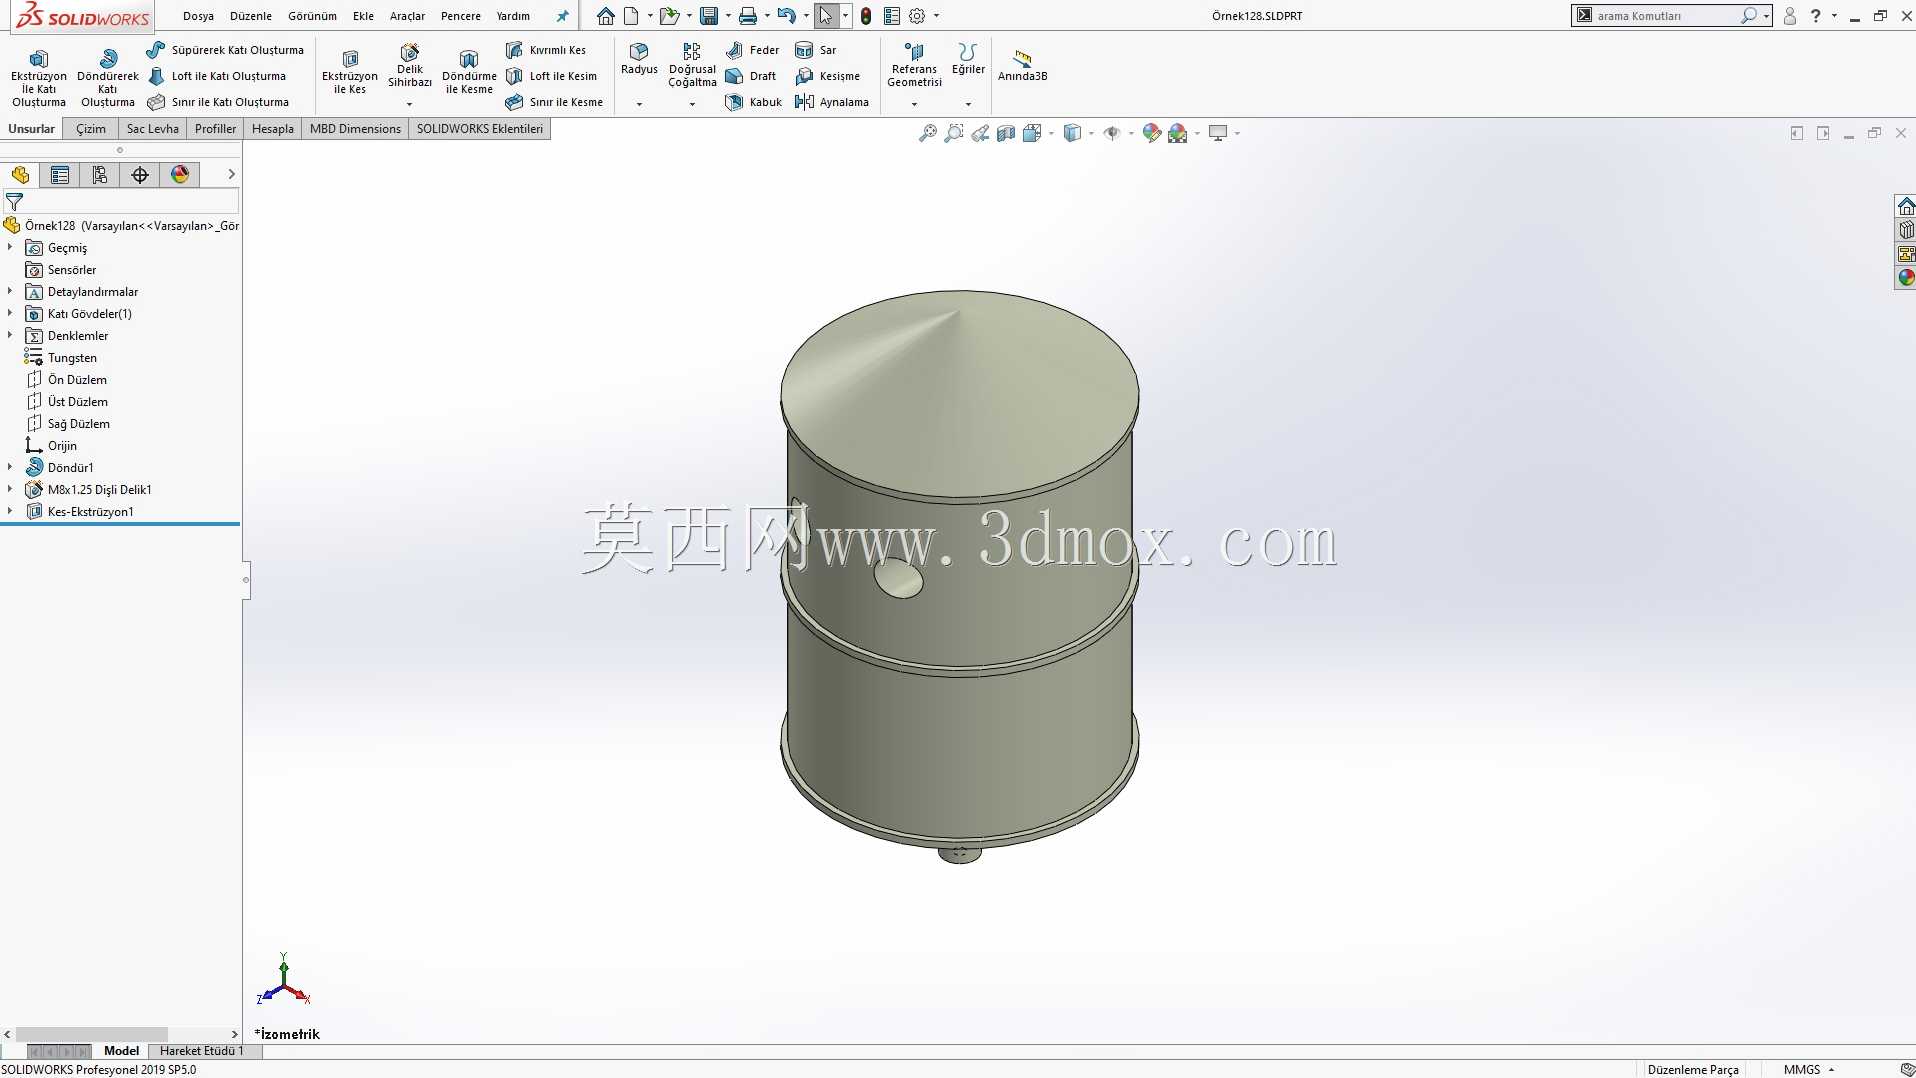Switch to the Hesapla tab

tap(273, 129)
